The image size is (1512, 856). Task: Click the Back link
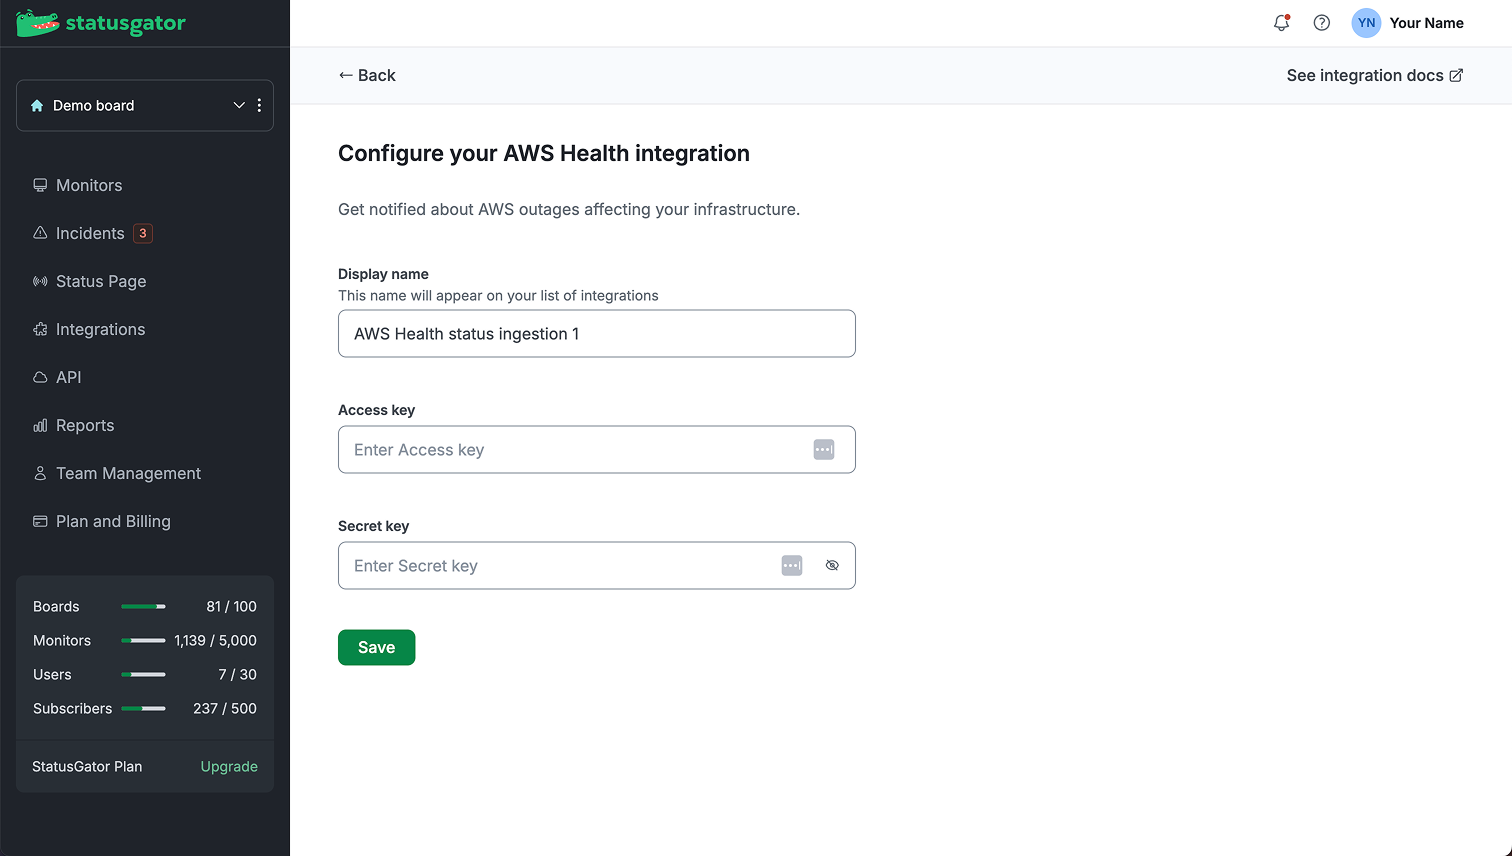coord(367,75)
